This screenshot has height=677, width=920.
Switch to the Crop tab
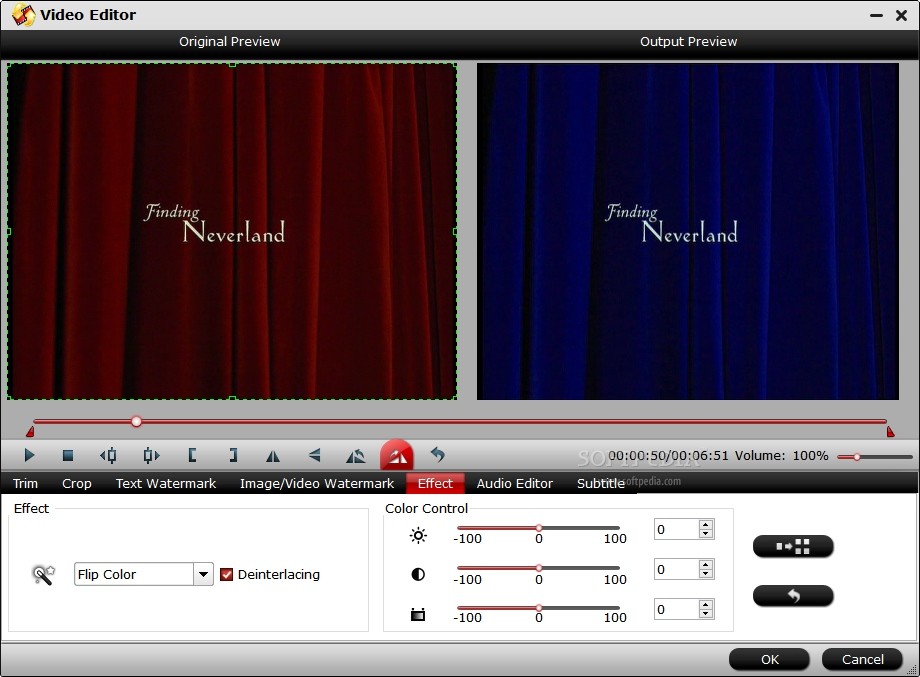[x=77, y=483]
